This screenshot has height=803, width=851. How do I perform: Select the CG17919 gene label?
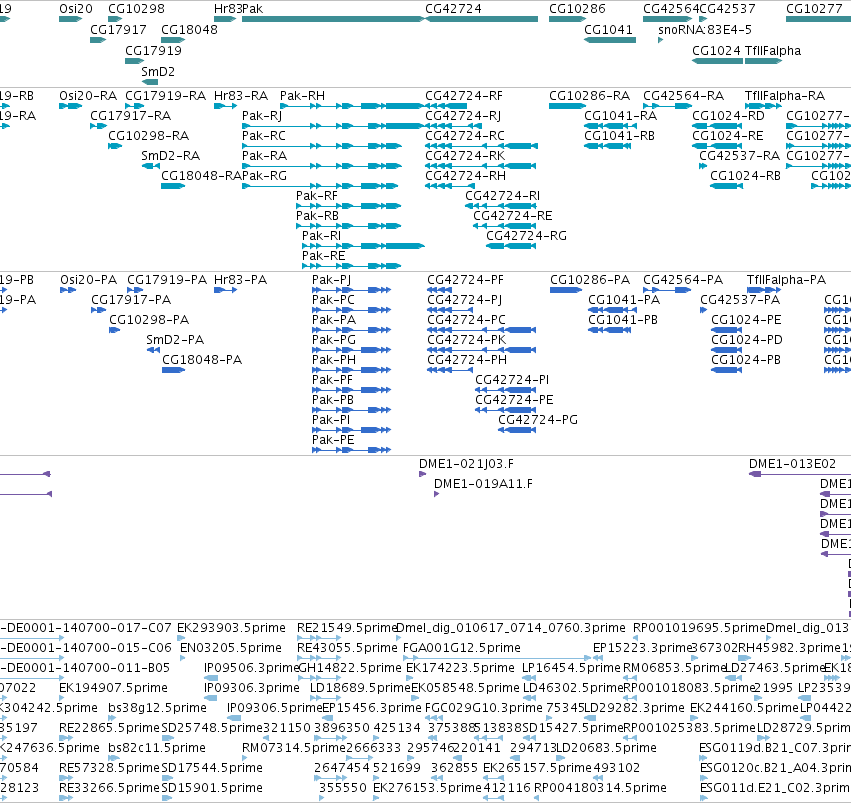(154, 50)
